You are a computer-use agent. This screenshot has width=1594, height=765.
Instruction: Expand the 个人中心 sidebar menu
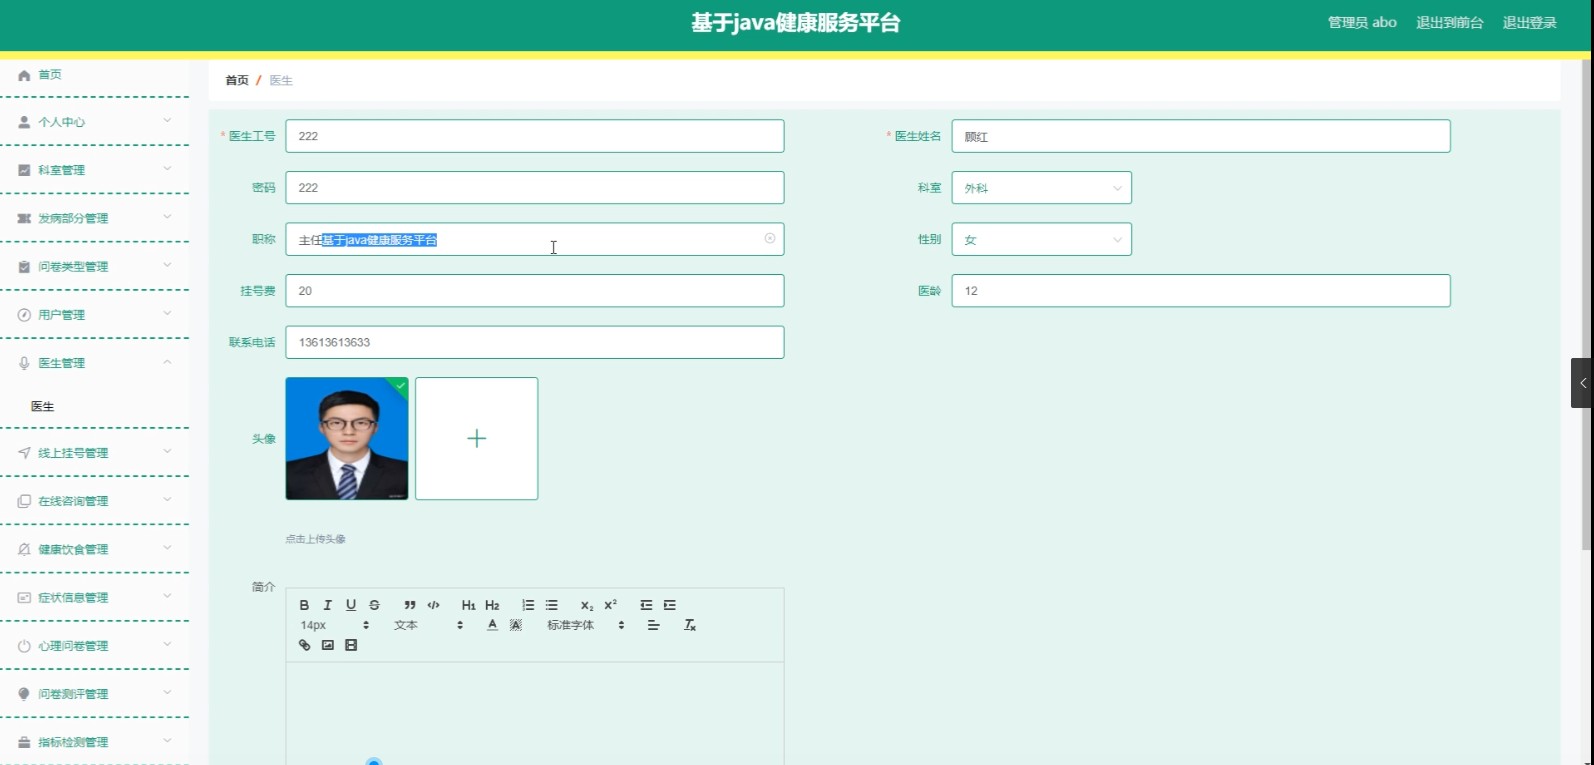(x=95, y=121)
